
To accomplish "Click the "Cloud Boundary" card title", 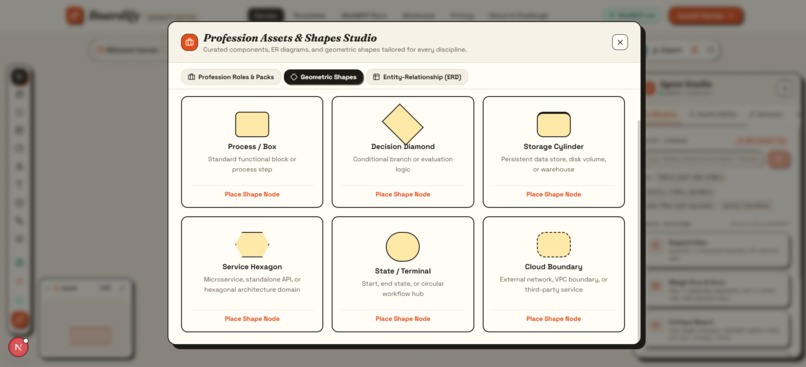I will [x=554, y=267].
